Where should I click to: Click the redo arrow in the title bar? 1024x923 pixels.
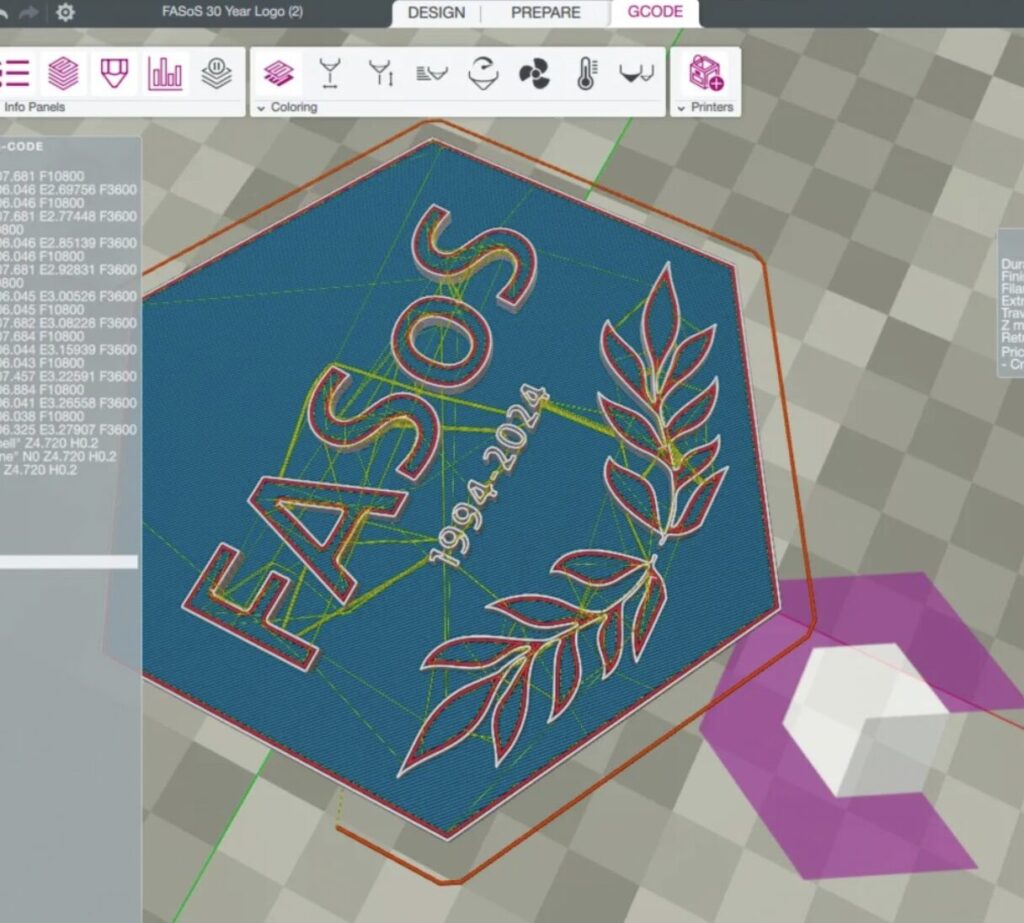28,12
